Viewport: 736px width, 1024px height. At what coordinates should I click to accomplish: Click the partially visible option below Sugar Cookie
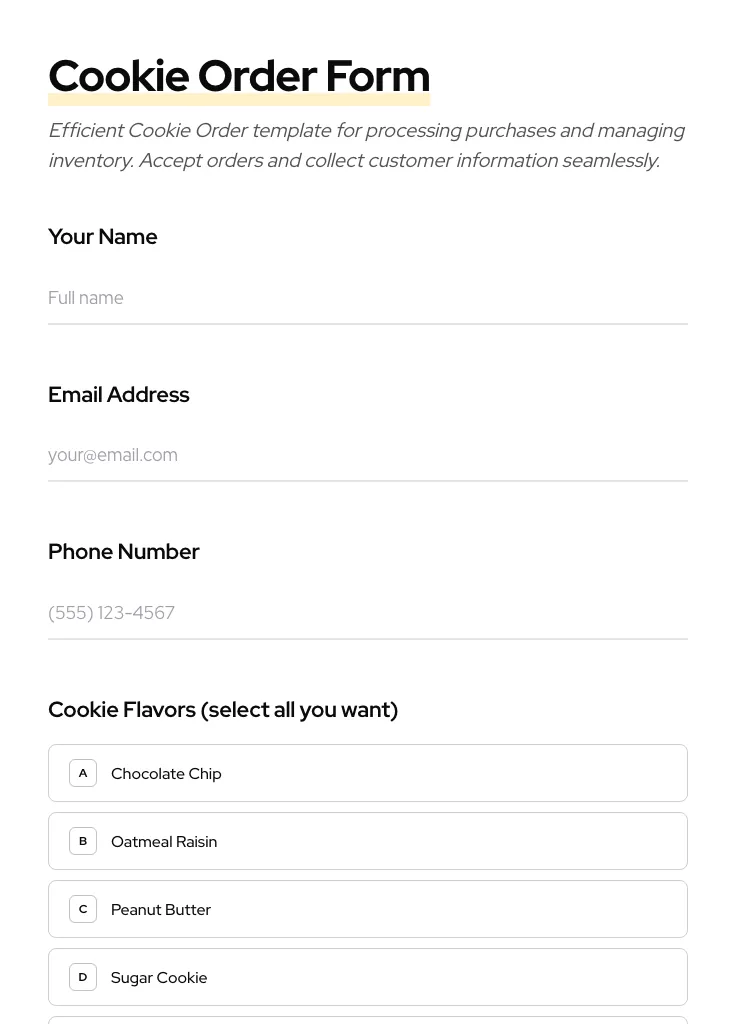point(368,1020)
